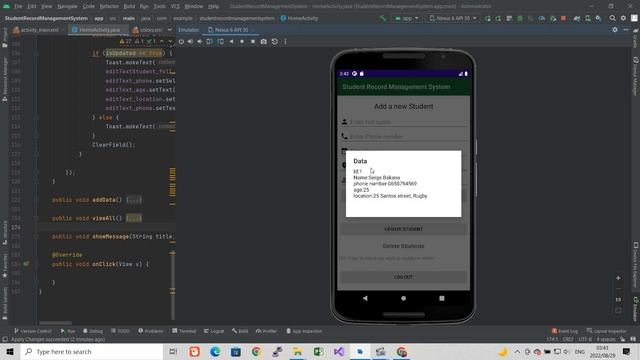The image size is (640, 360).
Task: Click the red Stop app icon
Action: 563,18
